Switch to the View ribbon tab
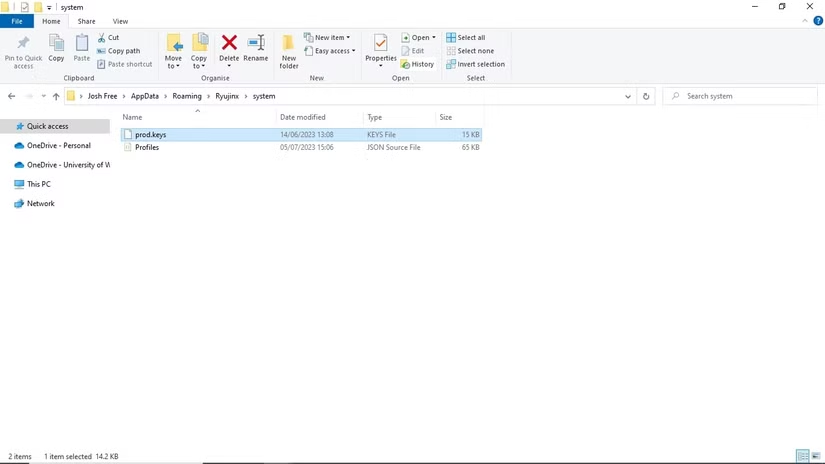This screenshot has height=464, width=825. pyautogui.click(x=120, y=22)
